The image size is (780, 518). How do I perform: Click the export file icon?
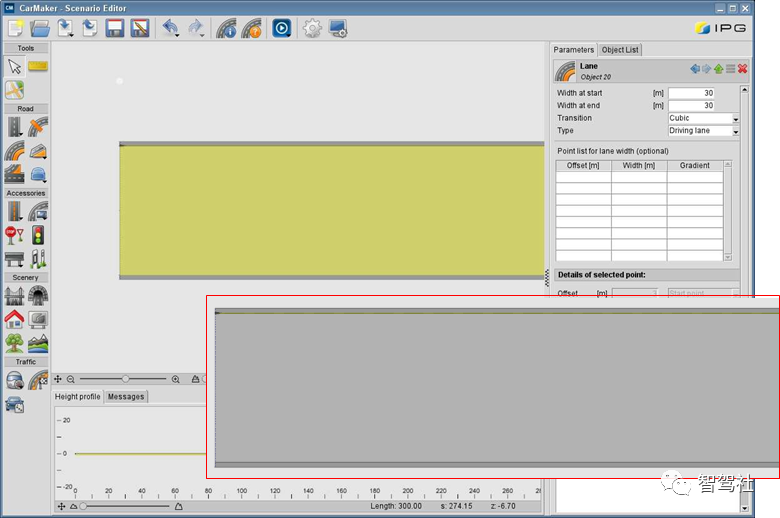coord(90,28)
